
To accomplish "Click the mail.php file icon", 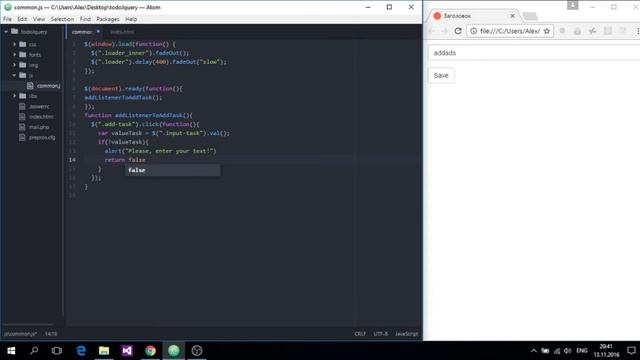I will pyautogui.click(x=22, y=127).
